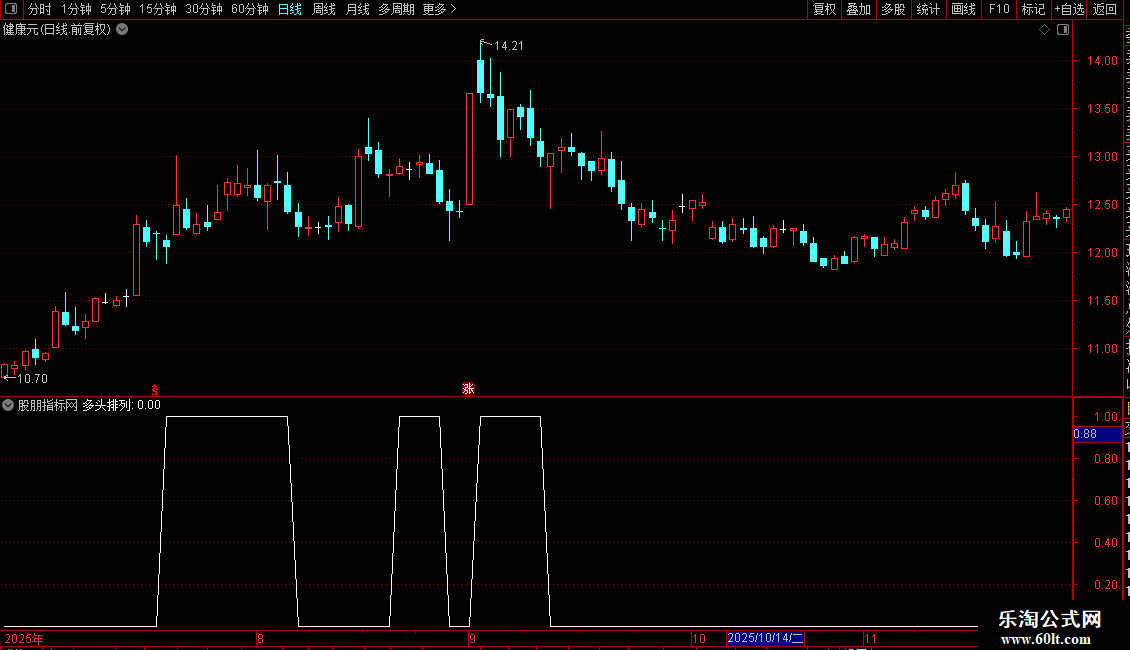The height and width of the screenshot is (650, 1130).
Task: Click the 0.80 indicator axis label
Action: (x=1105, y=459)
